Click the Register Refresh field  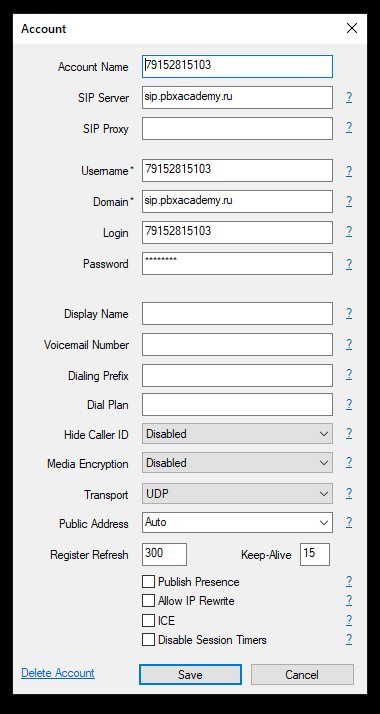pyautogui.click(x=164, y=554)
